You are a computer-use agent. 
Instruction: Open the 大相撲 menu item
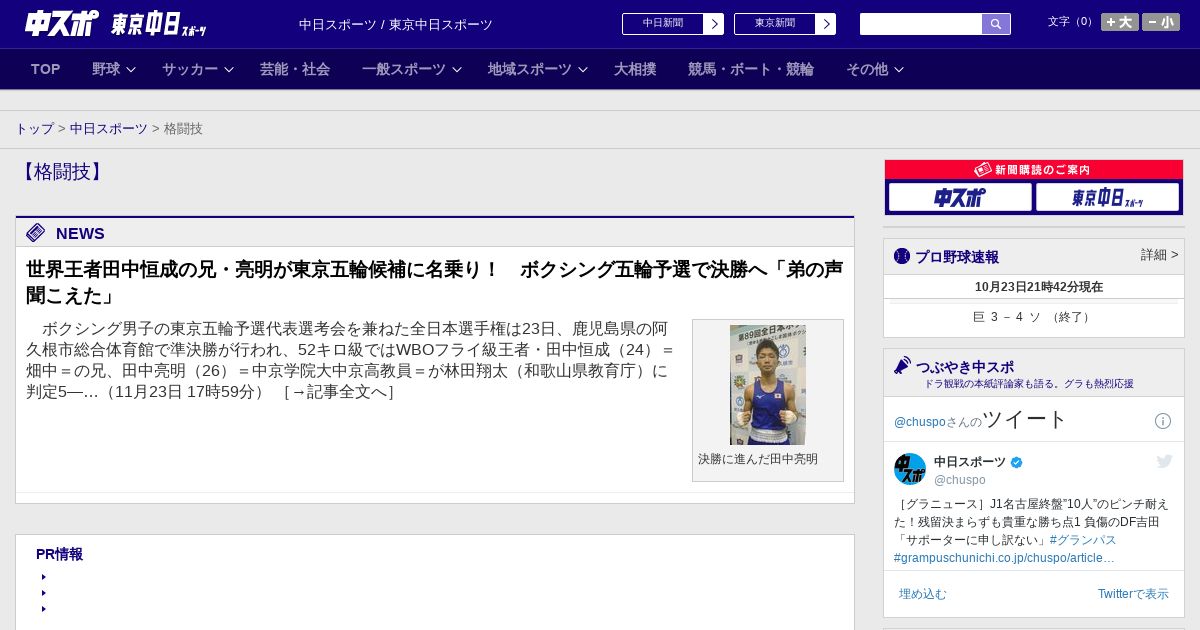635,69
